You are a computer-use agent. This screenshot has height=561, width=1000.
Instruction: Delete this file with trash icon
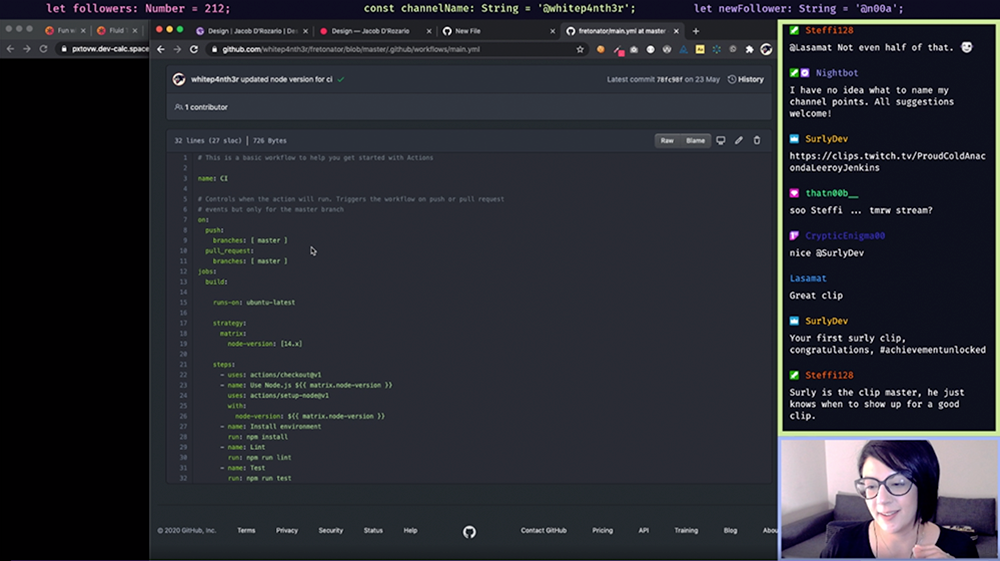[757, 140]
